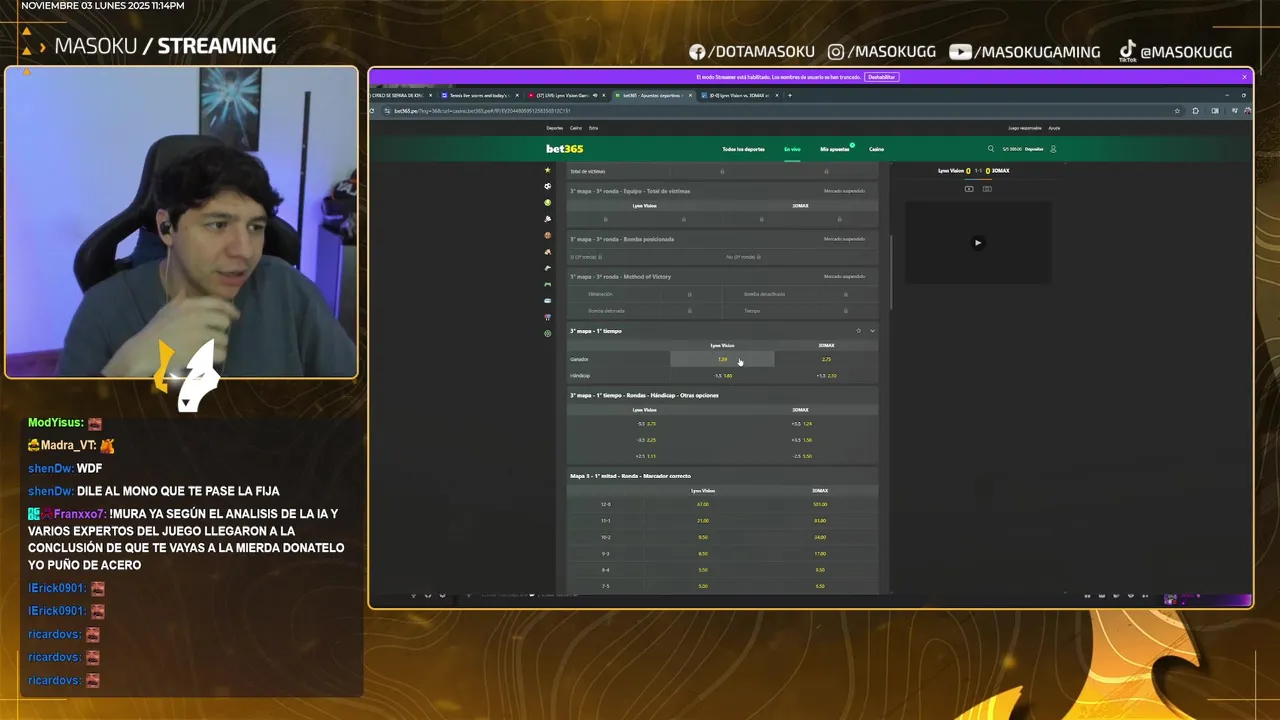Close the Streamer mode notification banner
Image resolution: width=1280 pixels, height=720 pixels.
[1245, 77]
